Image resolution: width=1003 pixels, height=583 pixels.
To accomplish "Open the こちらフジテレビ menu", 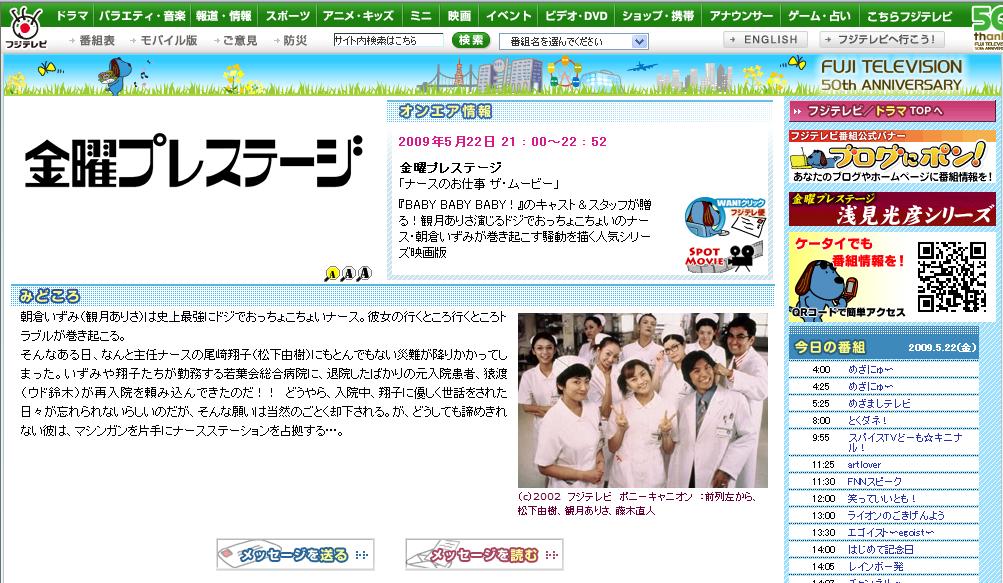I will [909, 15].
